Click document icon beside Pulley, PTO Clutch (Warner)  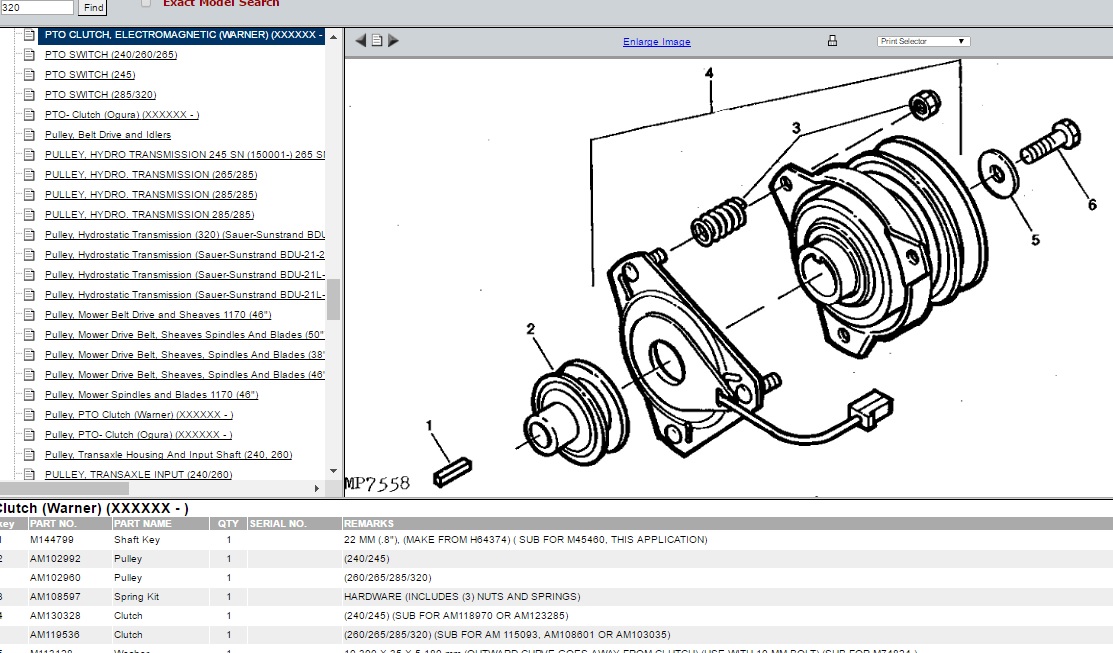29,415
